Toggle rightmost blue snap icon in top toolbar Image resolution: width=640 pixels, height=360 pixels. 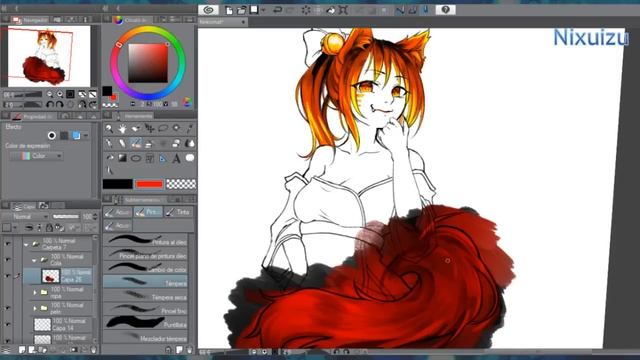425,10
